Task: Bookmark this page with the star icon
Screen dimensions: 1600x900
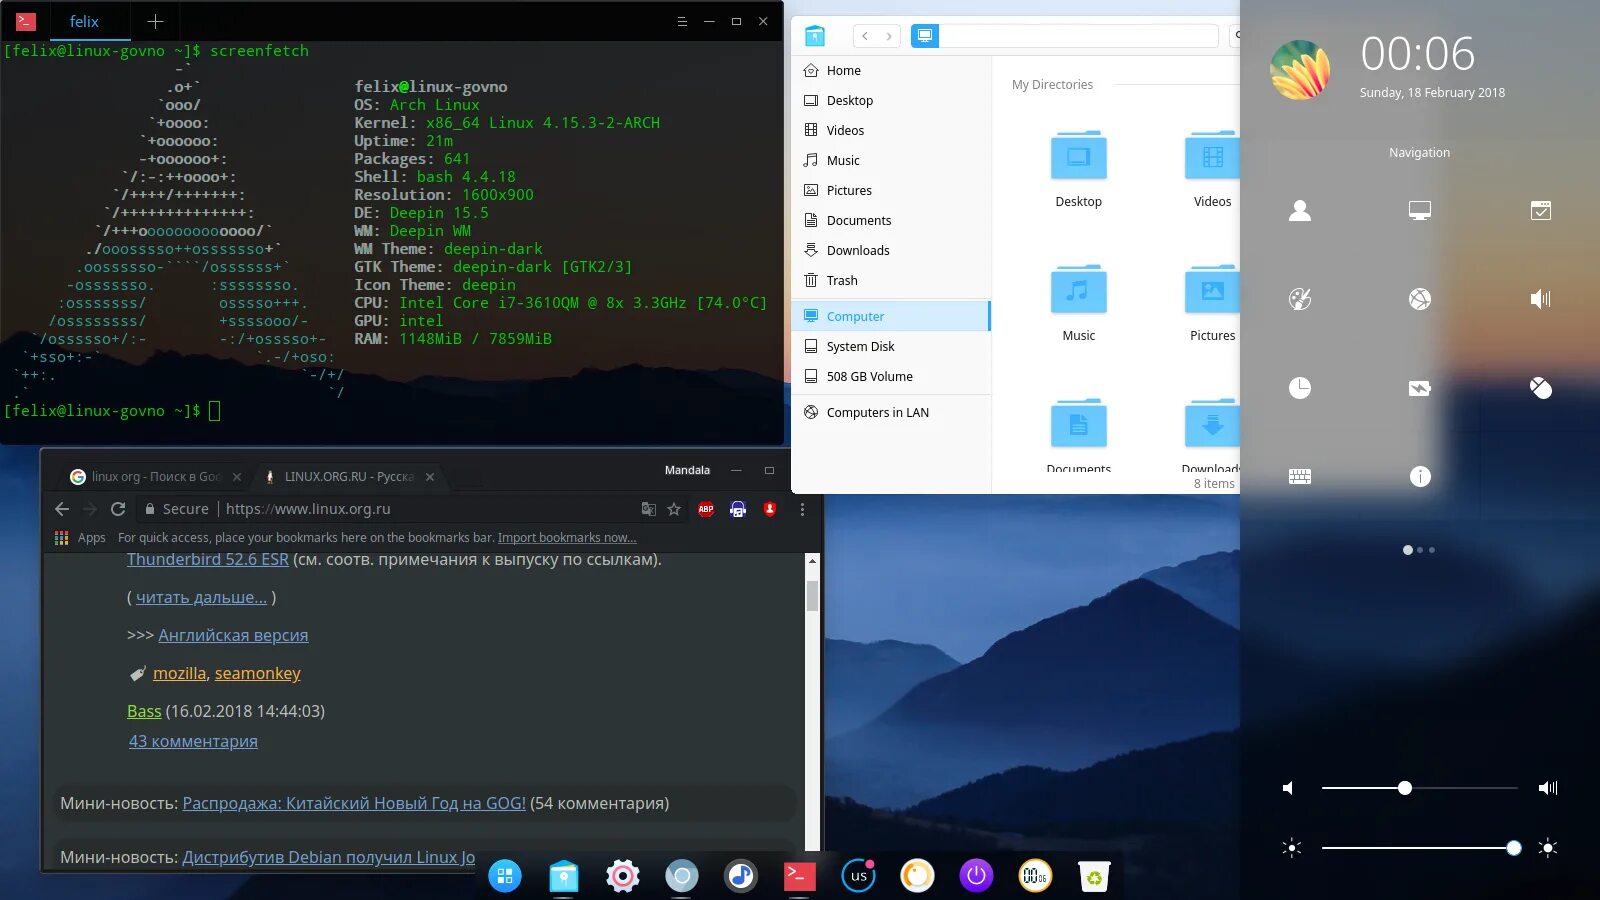Action: point(674,509)
